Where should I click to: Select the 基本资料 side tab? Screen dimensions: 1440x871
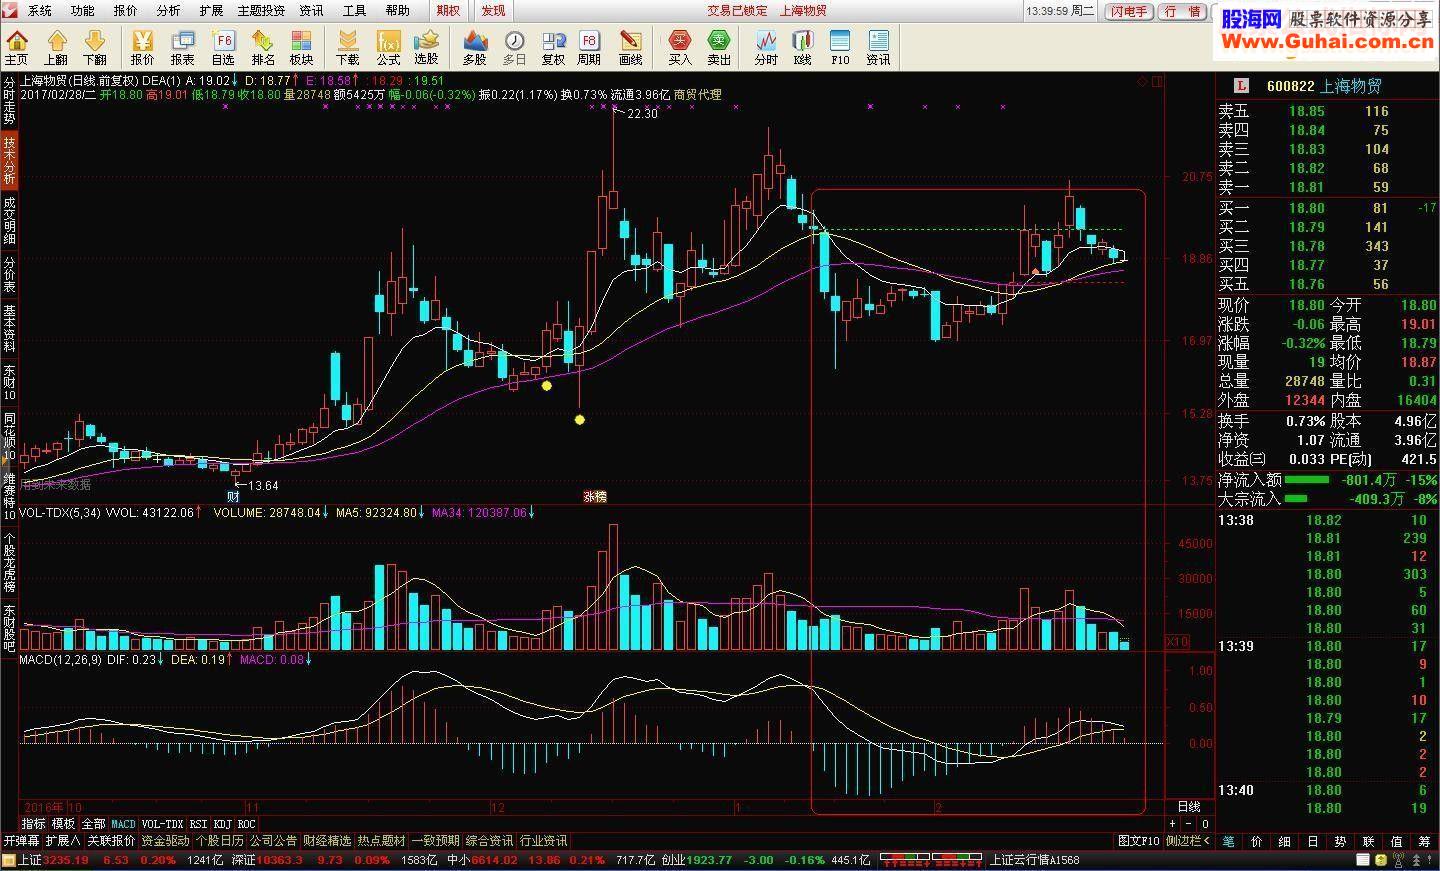[9, 329]
